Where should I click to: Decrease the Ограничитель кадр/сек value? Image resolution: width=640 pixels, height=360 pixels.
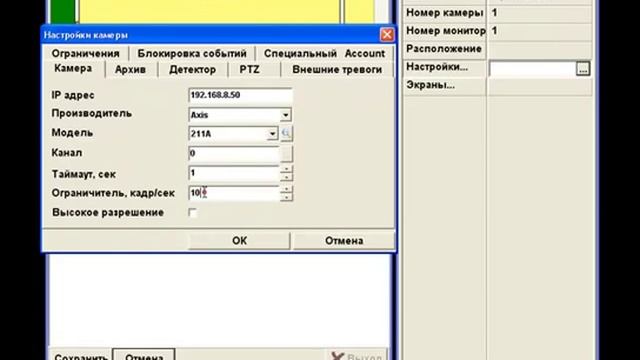click(x=287, y=197)
